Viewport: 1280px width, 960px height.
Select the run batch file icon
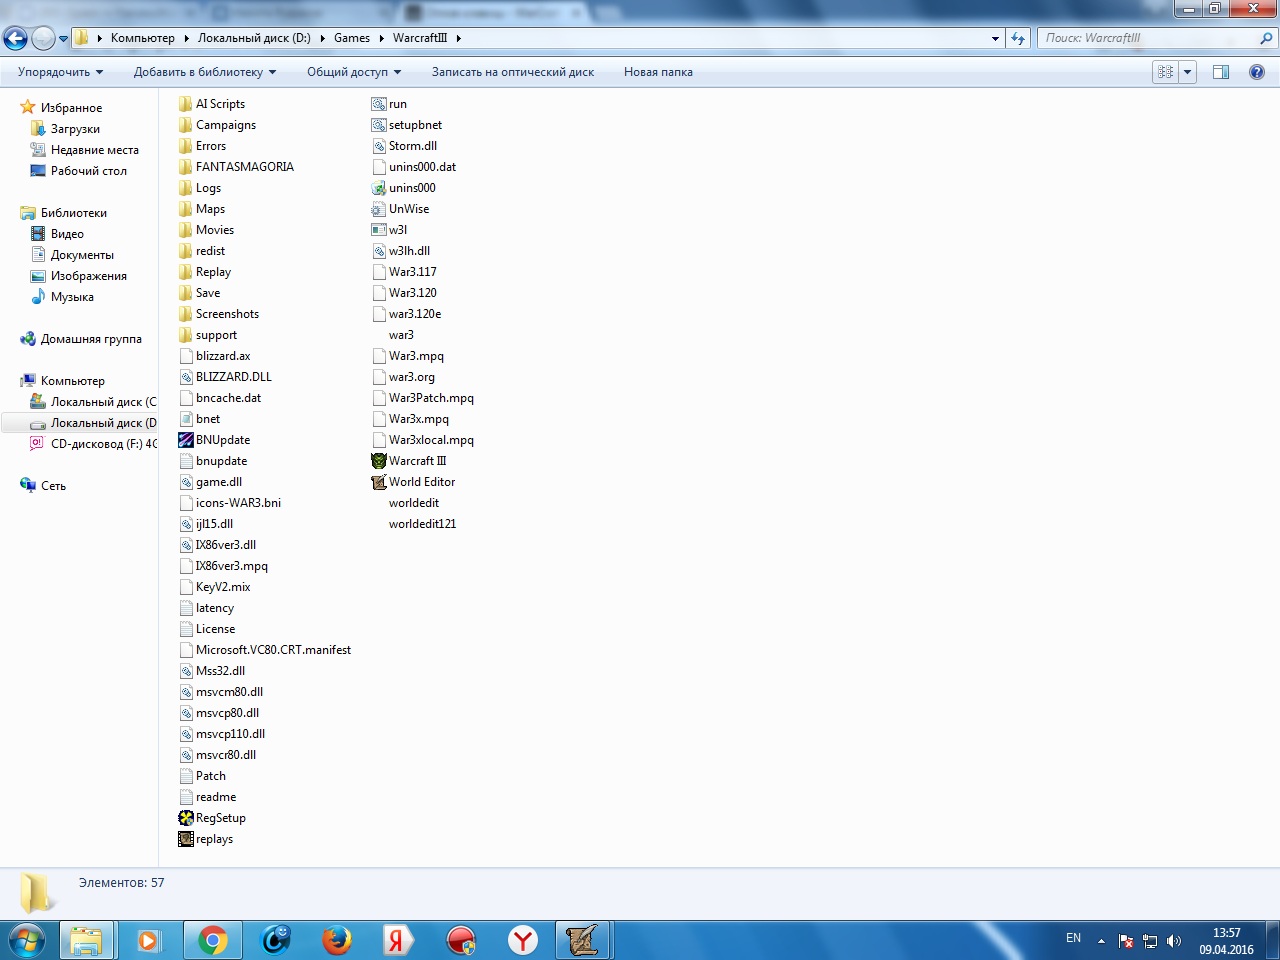coord(379,104)
